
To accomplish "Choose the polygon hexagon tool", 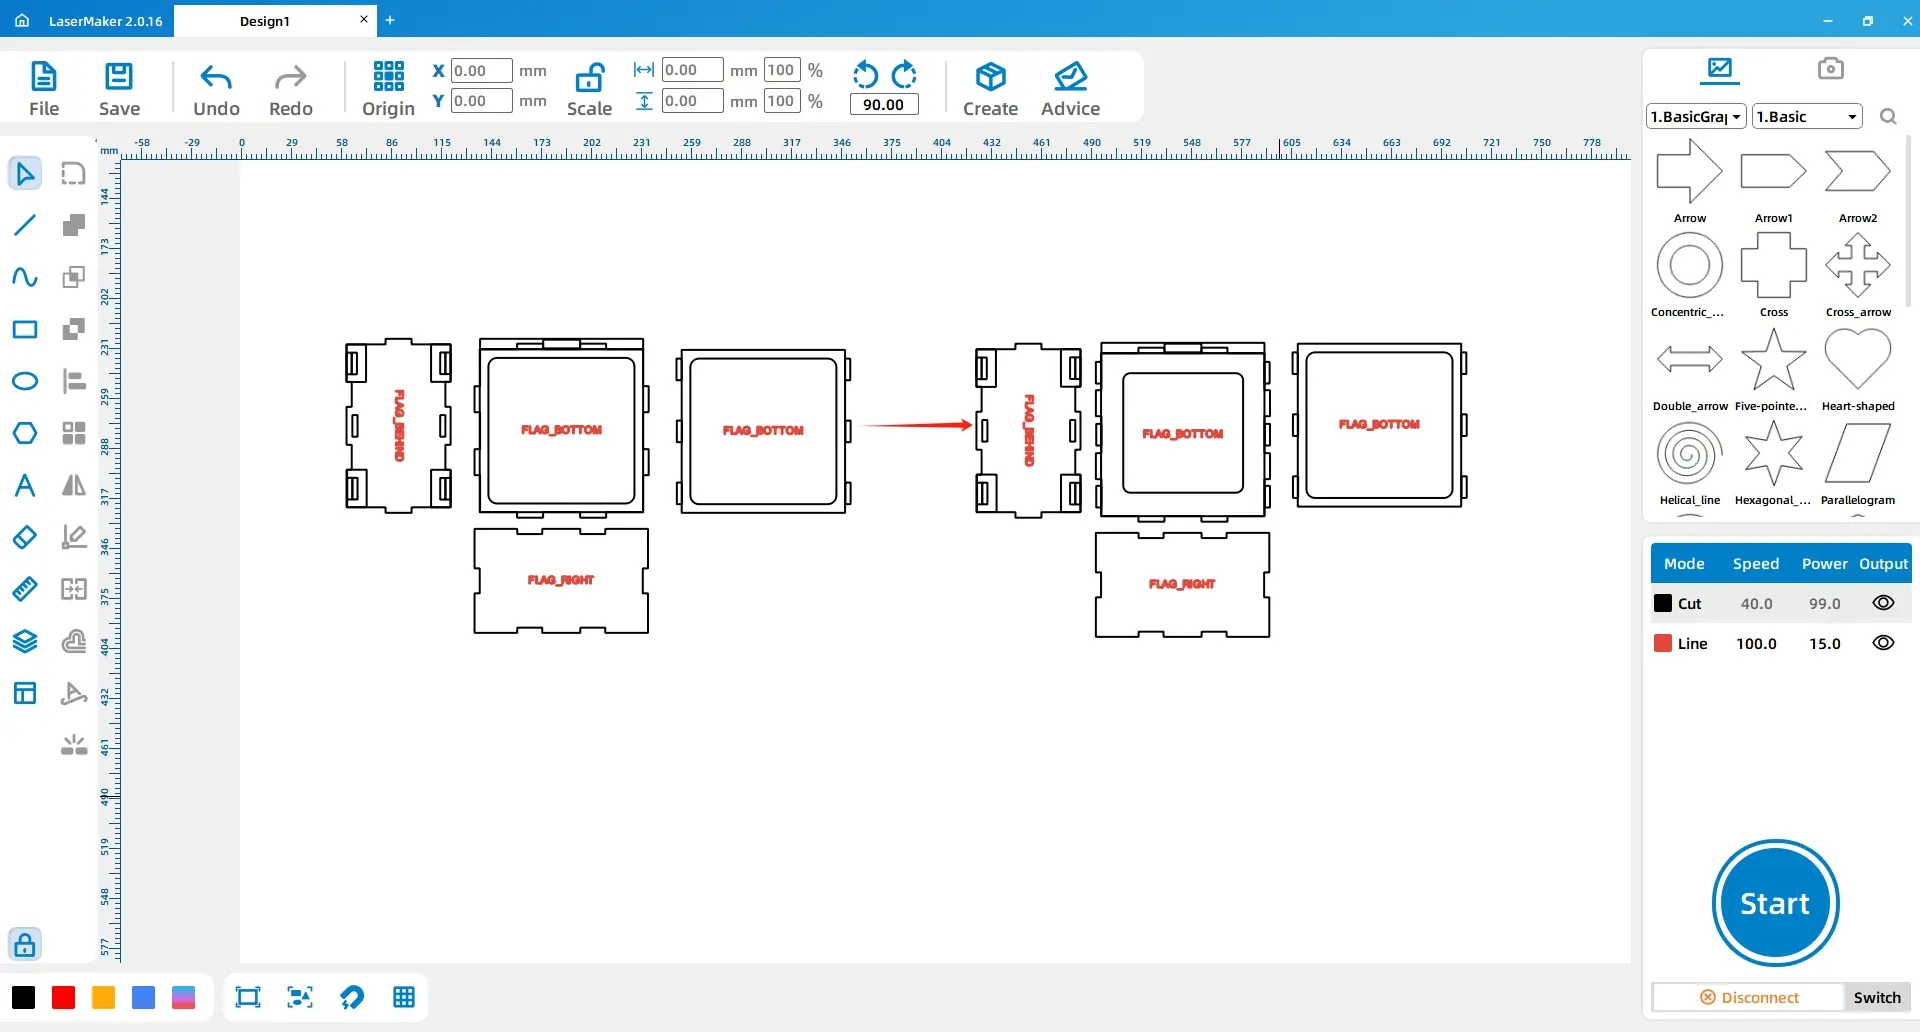I will pyautogui.click(x=25, y=433).
